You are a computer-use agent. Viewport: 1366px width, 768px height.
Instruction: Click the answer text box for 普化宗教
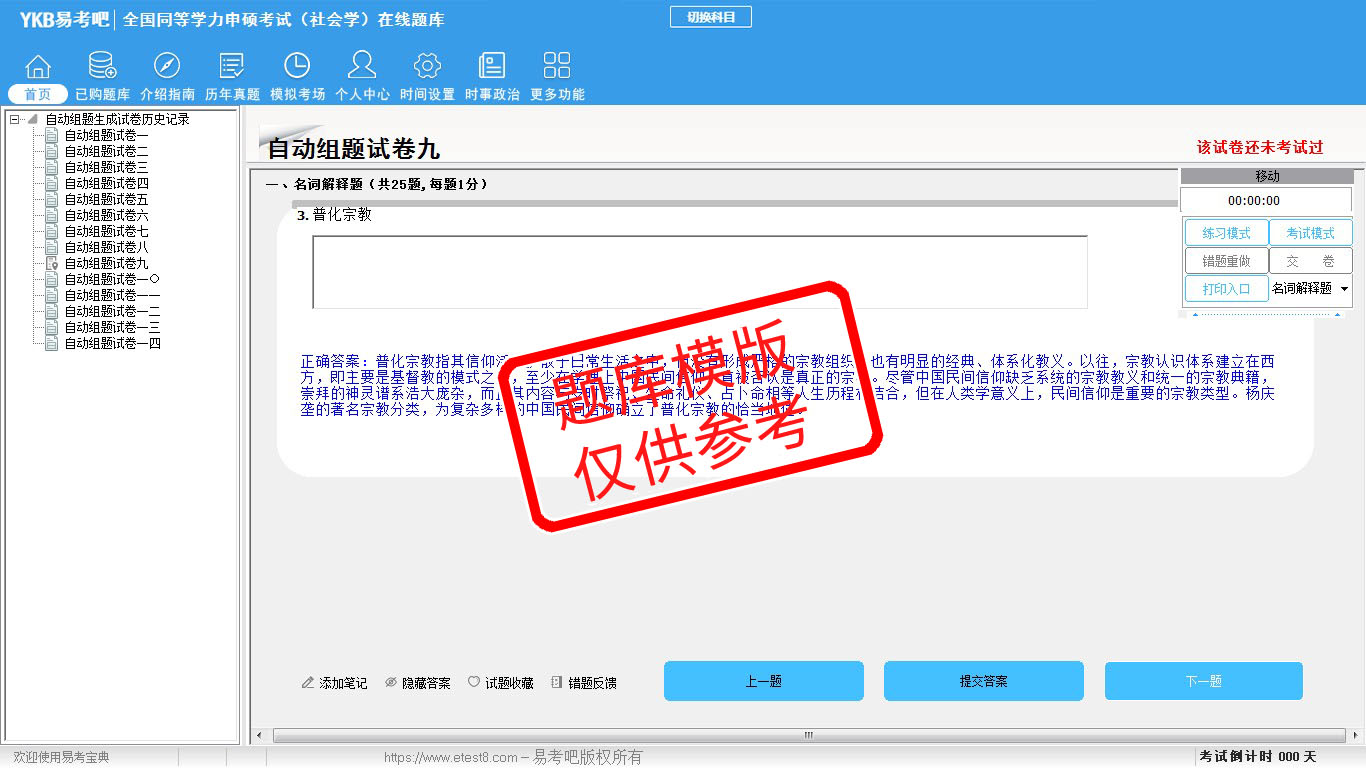click(x=699, y=272)
